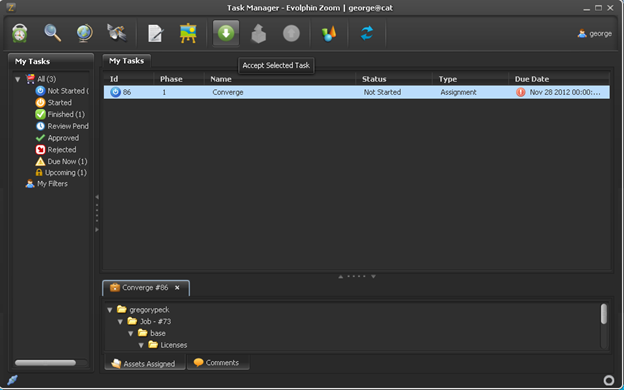Click the Assignment type cell
Screen dimensions: 624x390
[458, 92]
